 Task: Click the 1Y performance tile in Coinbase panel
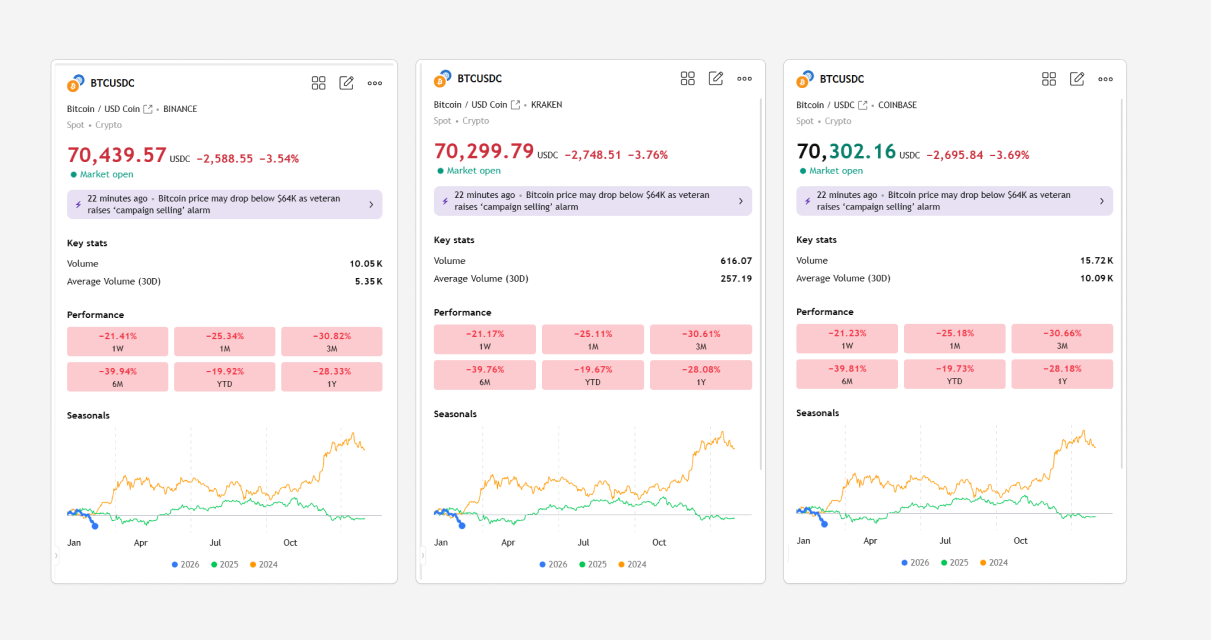1061,373
